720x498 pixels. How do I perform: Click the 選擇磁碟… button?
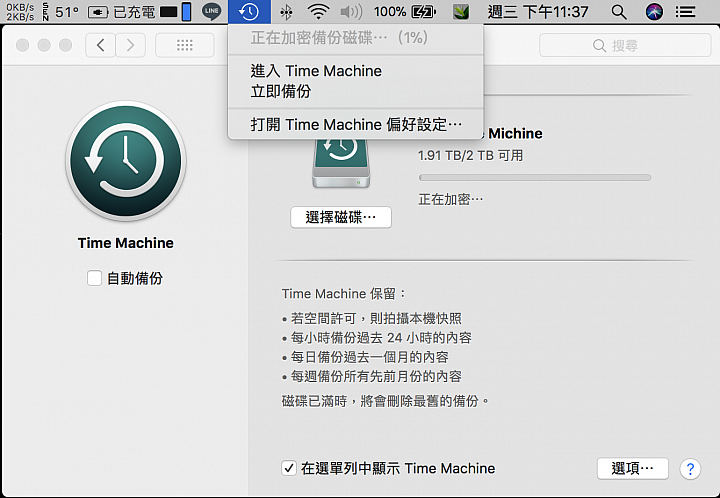pyautogui.click(x=341, y=217)
